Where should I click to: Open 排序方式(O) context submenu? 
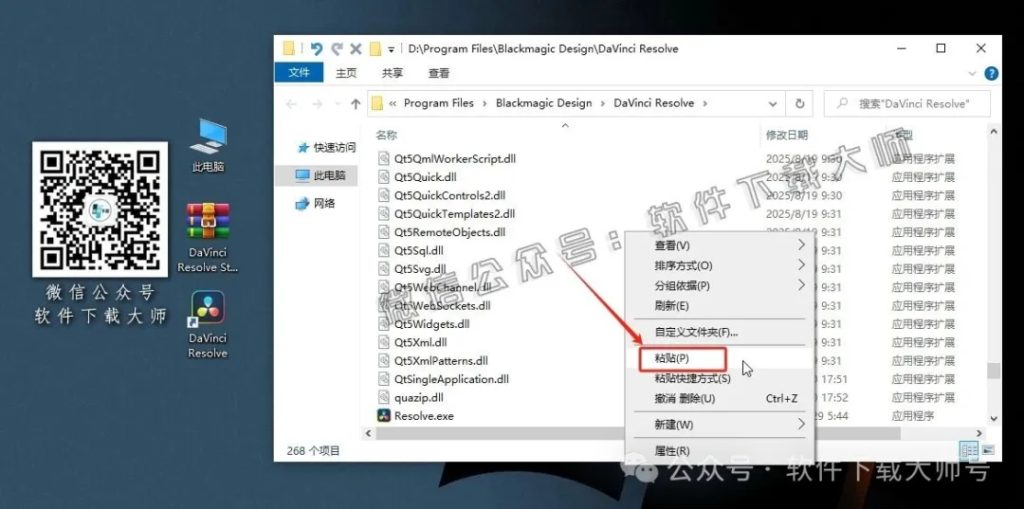pyautogui.click(x=720, y=265)
